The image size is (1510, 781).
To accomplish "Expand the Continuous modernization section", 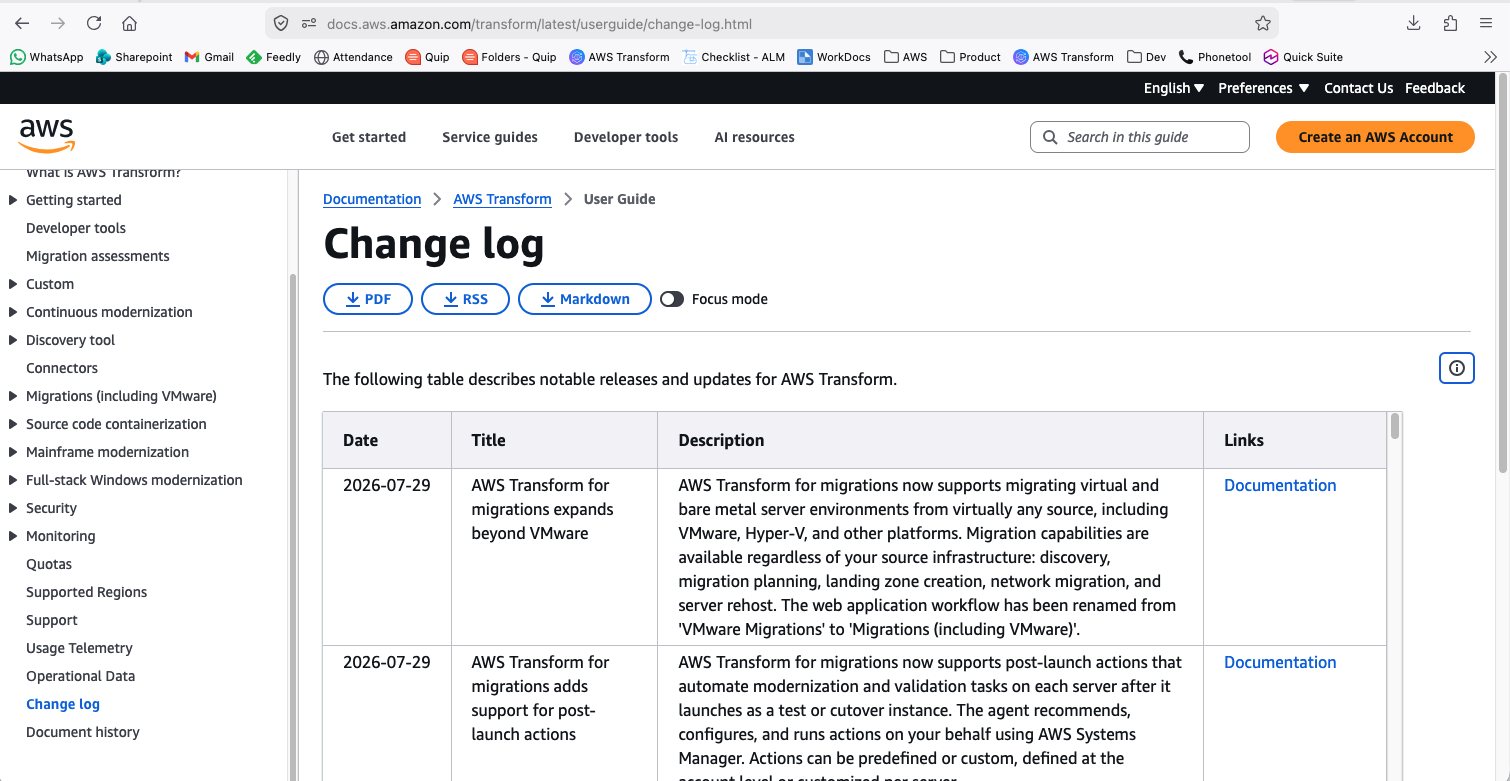I will [13, 312].
